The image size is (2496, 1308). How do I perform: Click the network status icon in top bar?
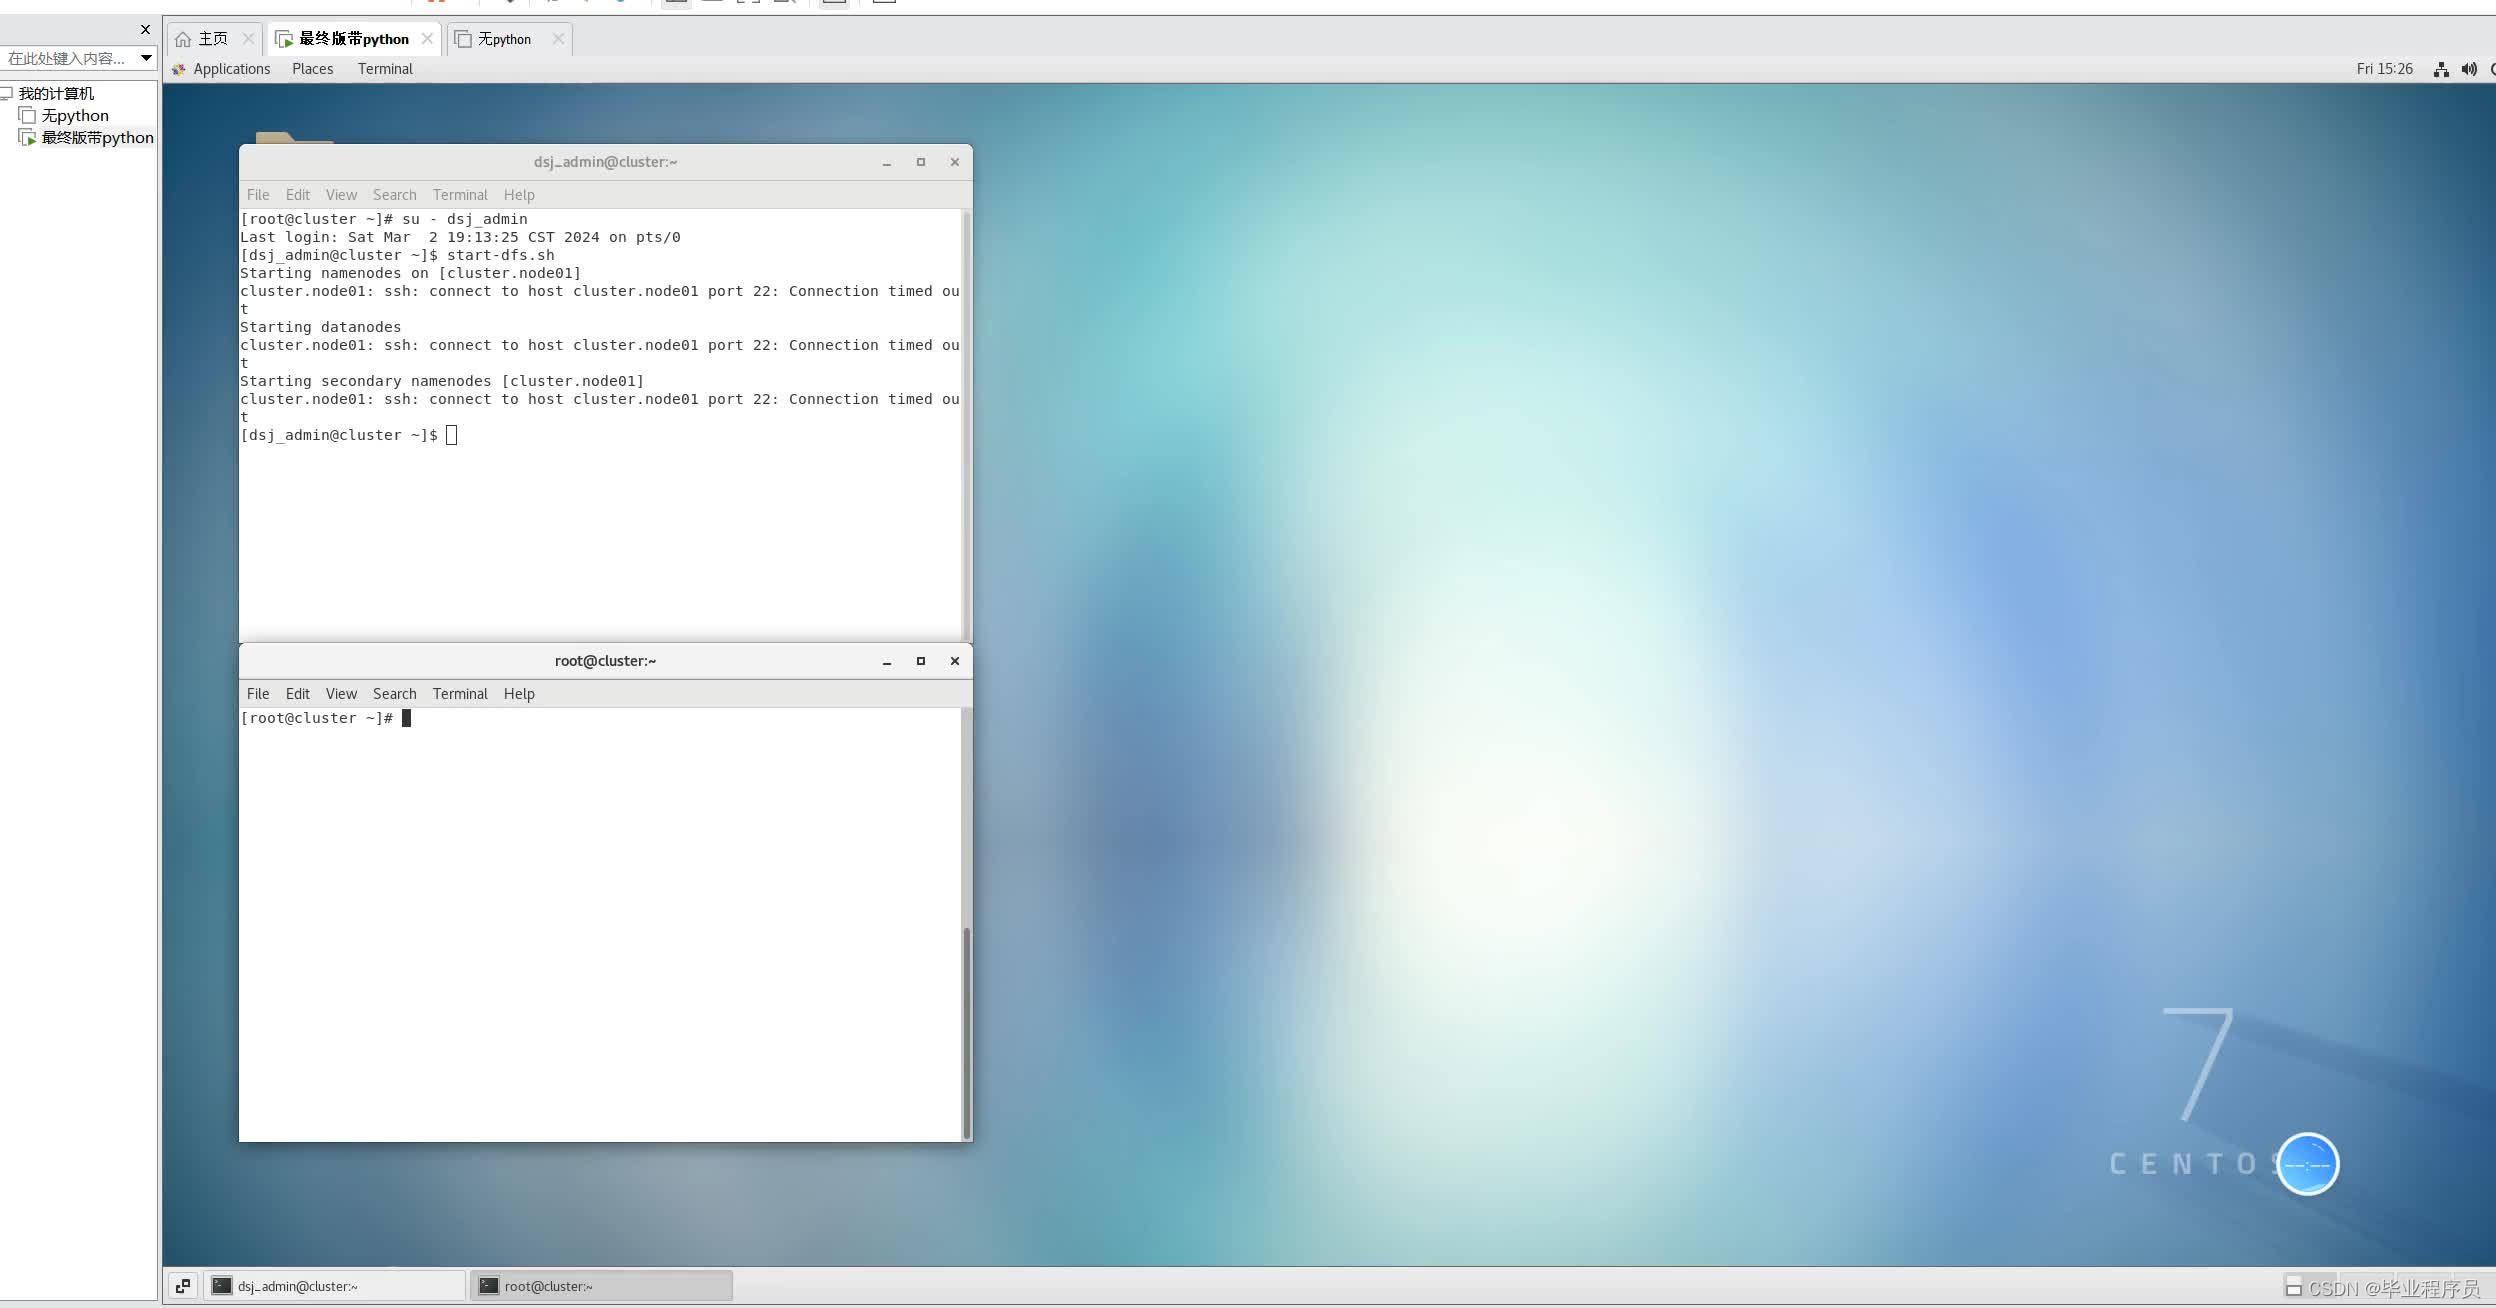pyautogui.click(x=2441, y=69)
